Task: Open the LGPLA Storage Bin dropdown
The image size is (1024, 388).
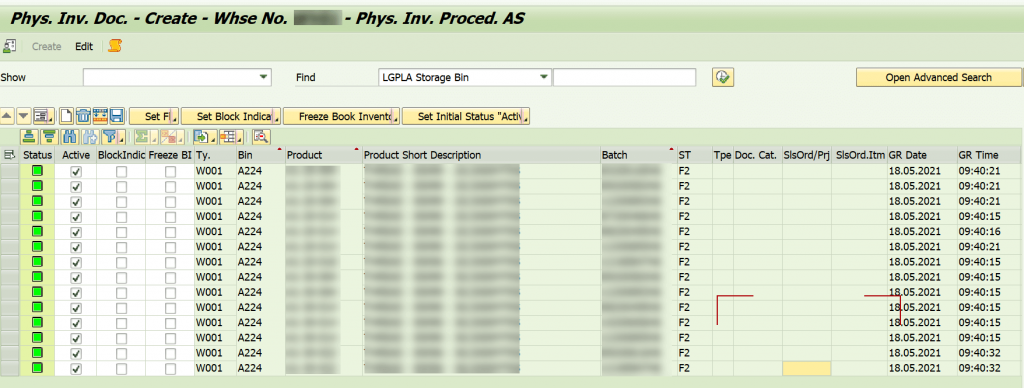Action: click(x=544, y=77)
